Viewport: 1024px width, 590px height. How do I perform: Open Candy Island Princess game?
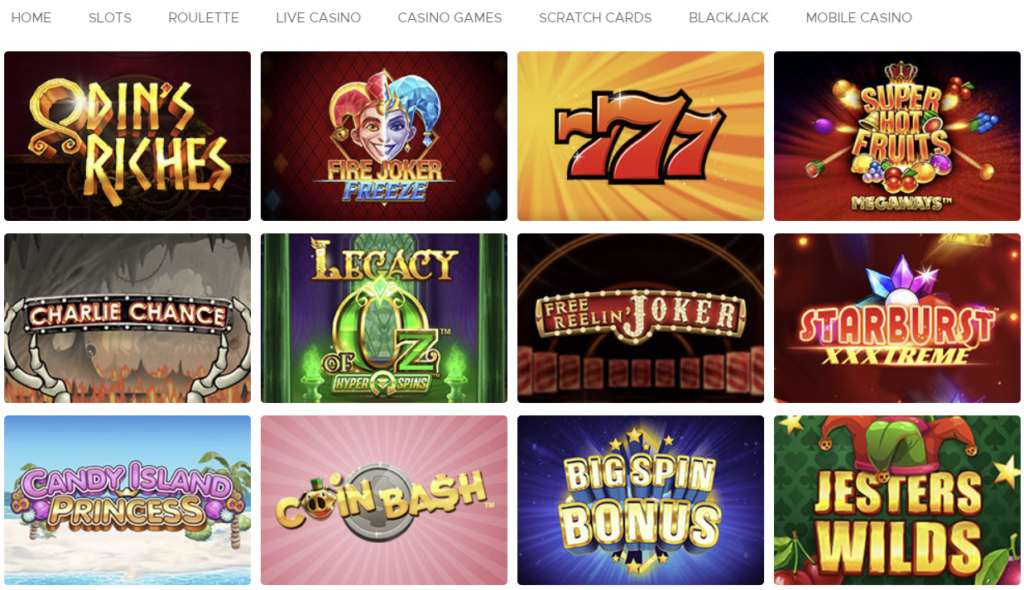[127, 500]
